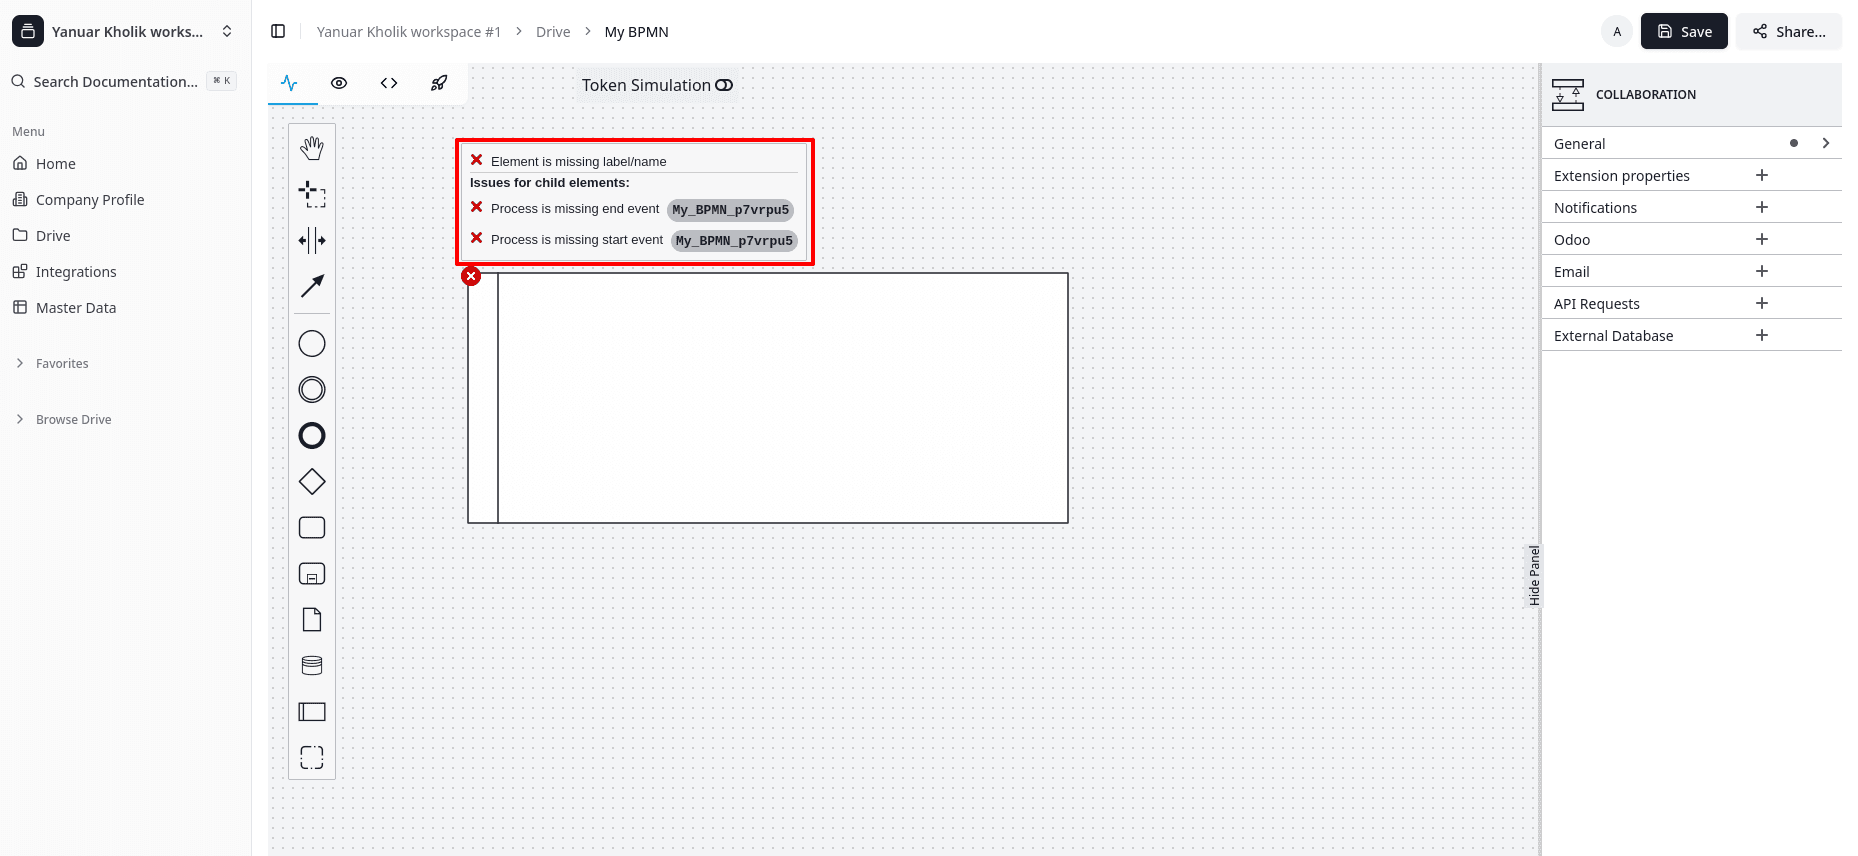Image resolution: width=1858 pixels, height=856 pixels.
Task: Toggle the sidebar panel icon
Action: point(278,32)
